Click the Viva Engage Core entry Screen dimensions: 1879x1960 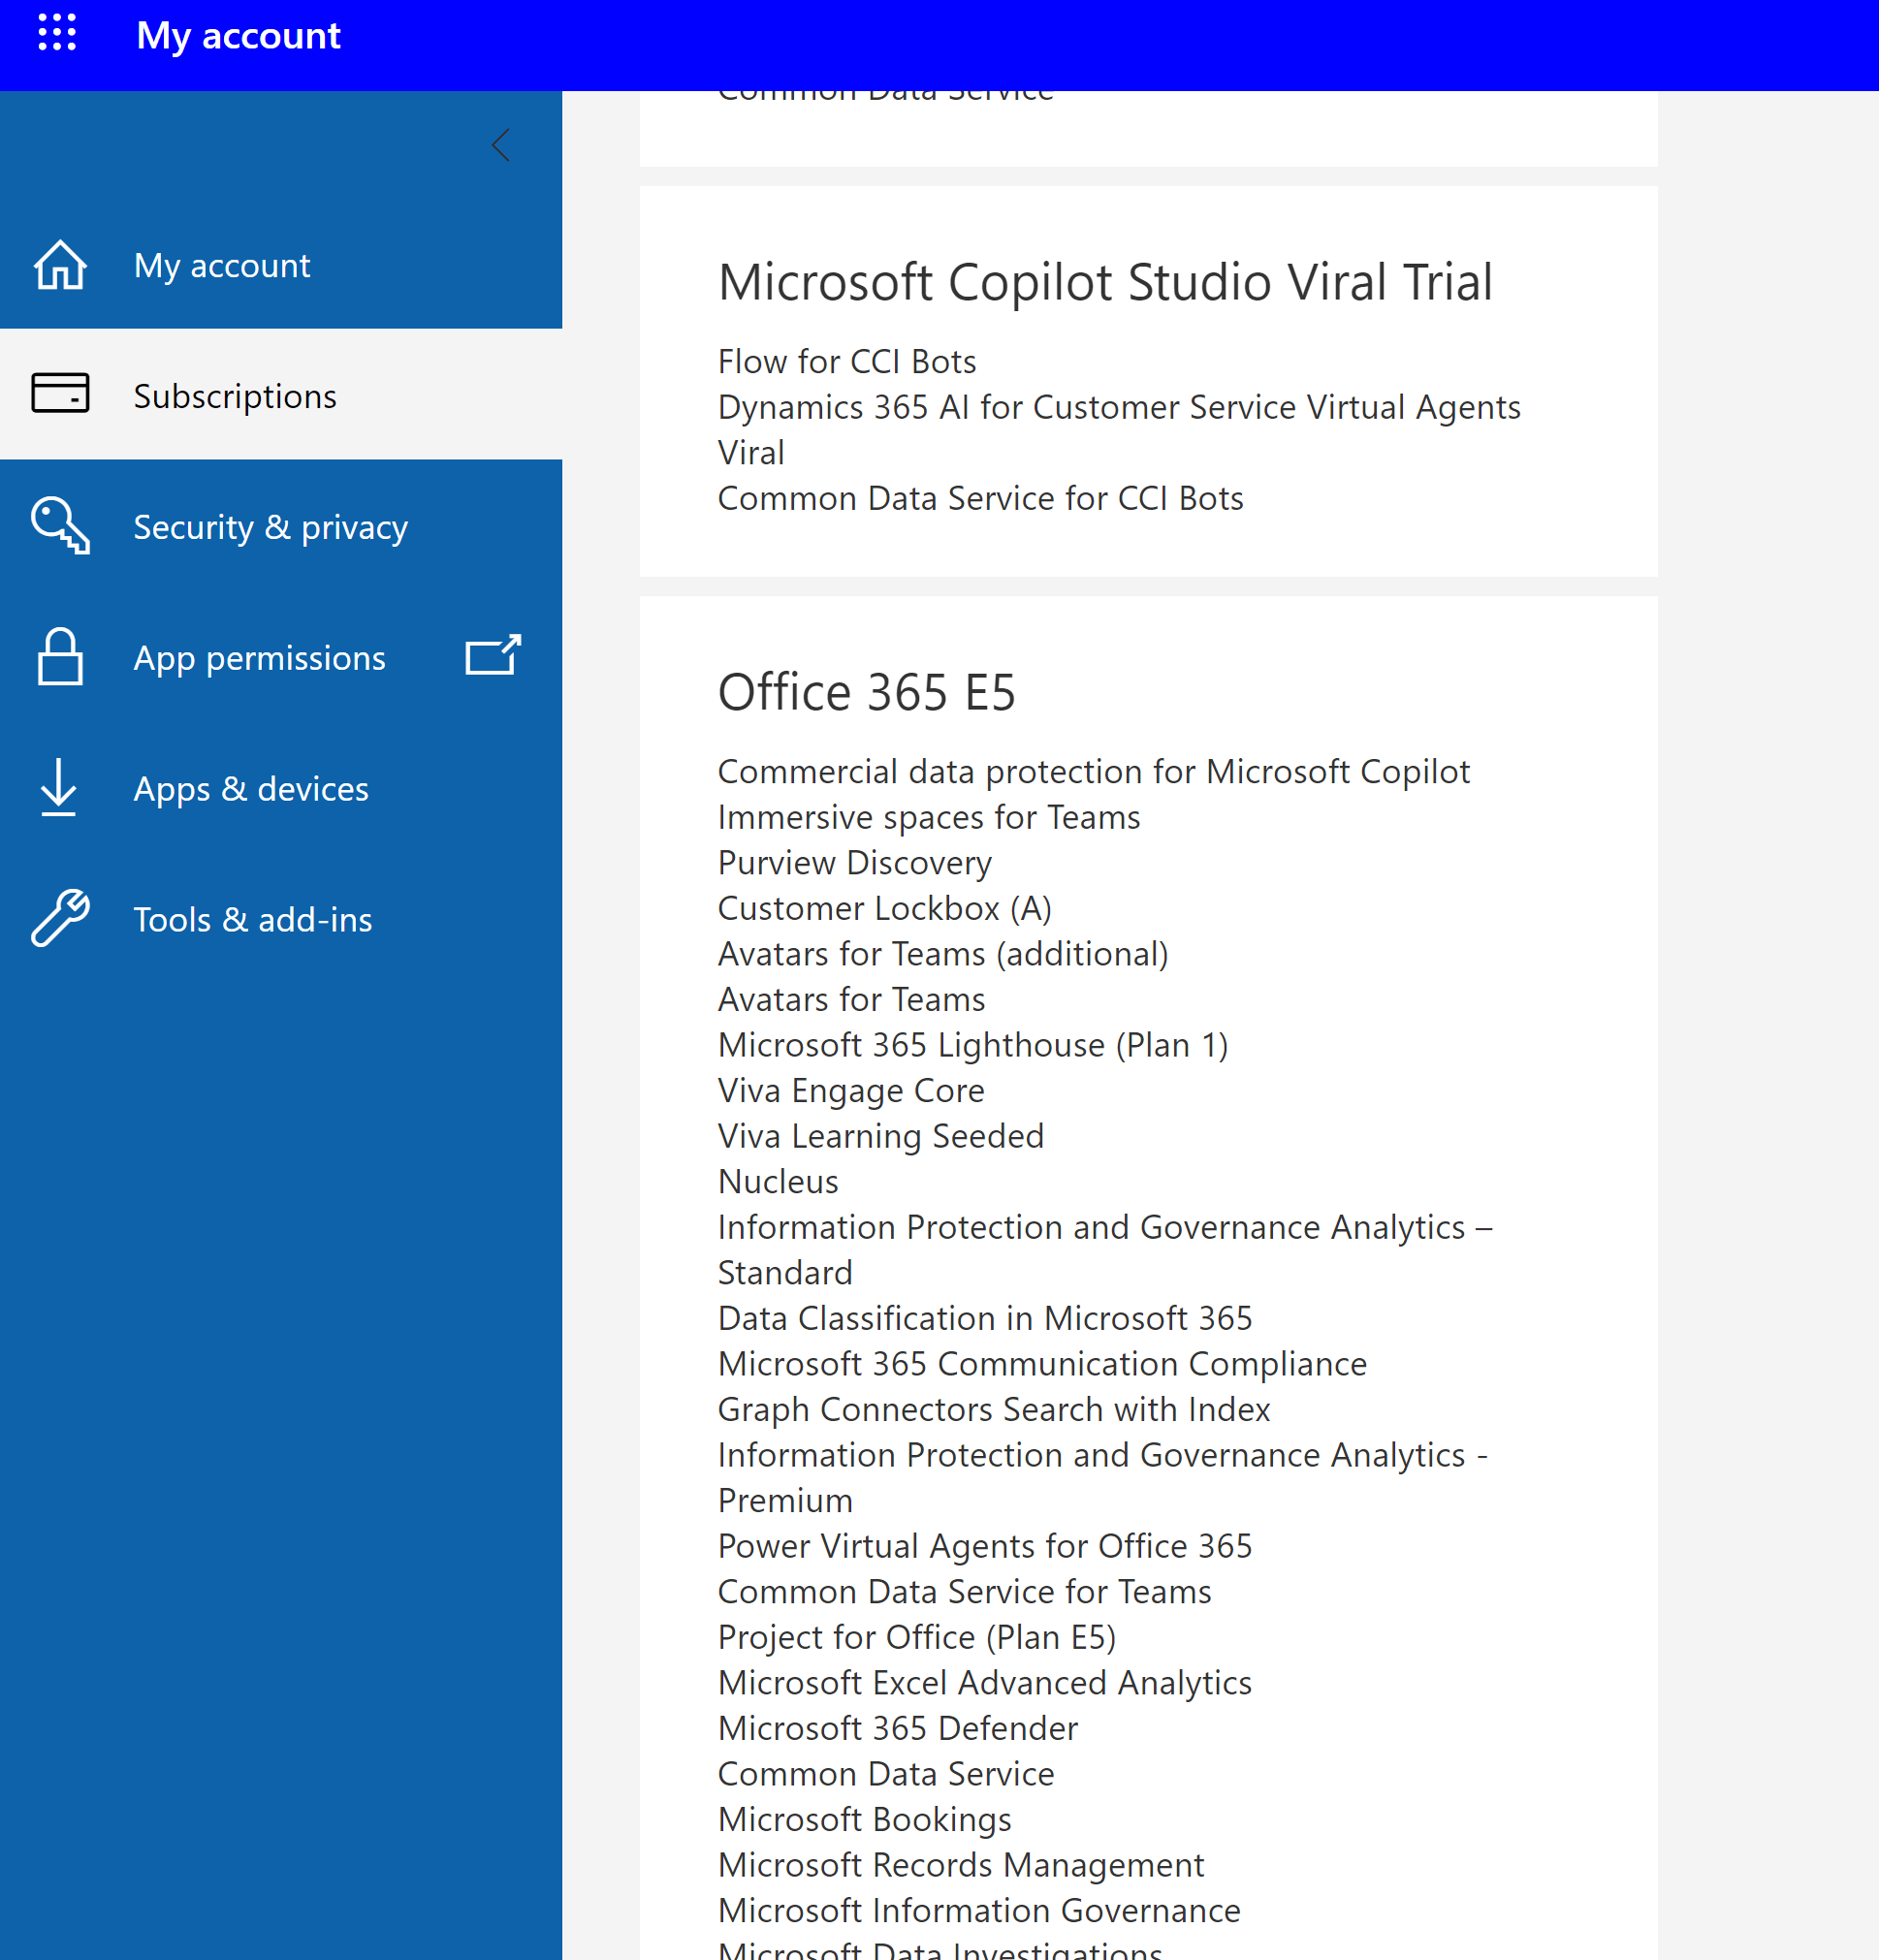[851, 1090]
